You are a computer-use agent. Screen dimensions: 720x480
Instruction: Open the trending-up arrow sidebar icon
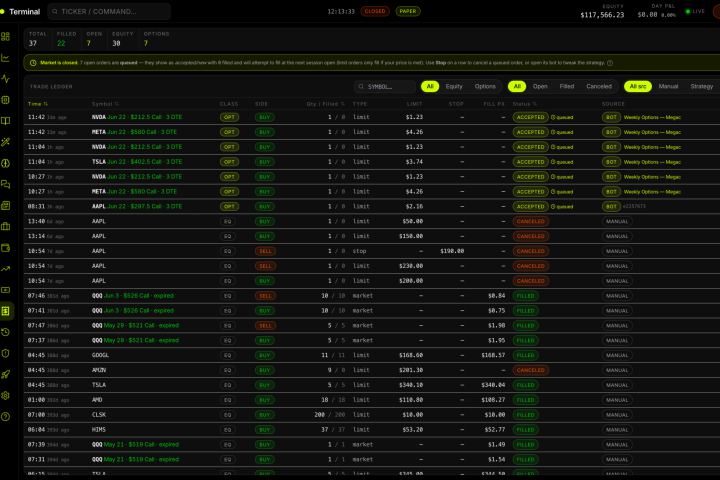point(6,269)
